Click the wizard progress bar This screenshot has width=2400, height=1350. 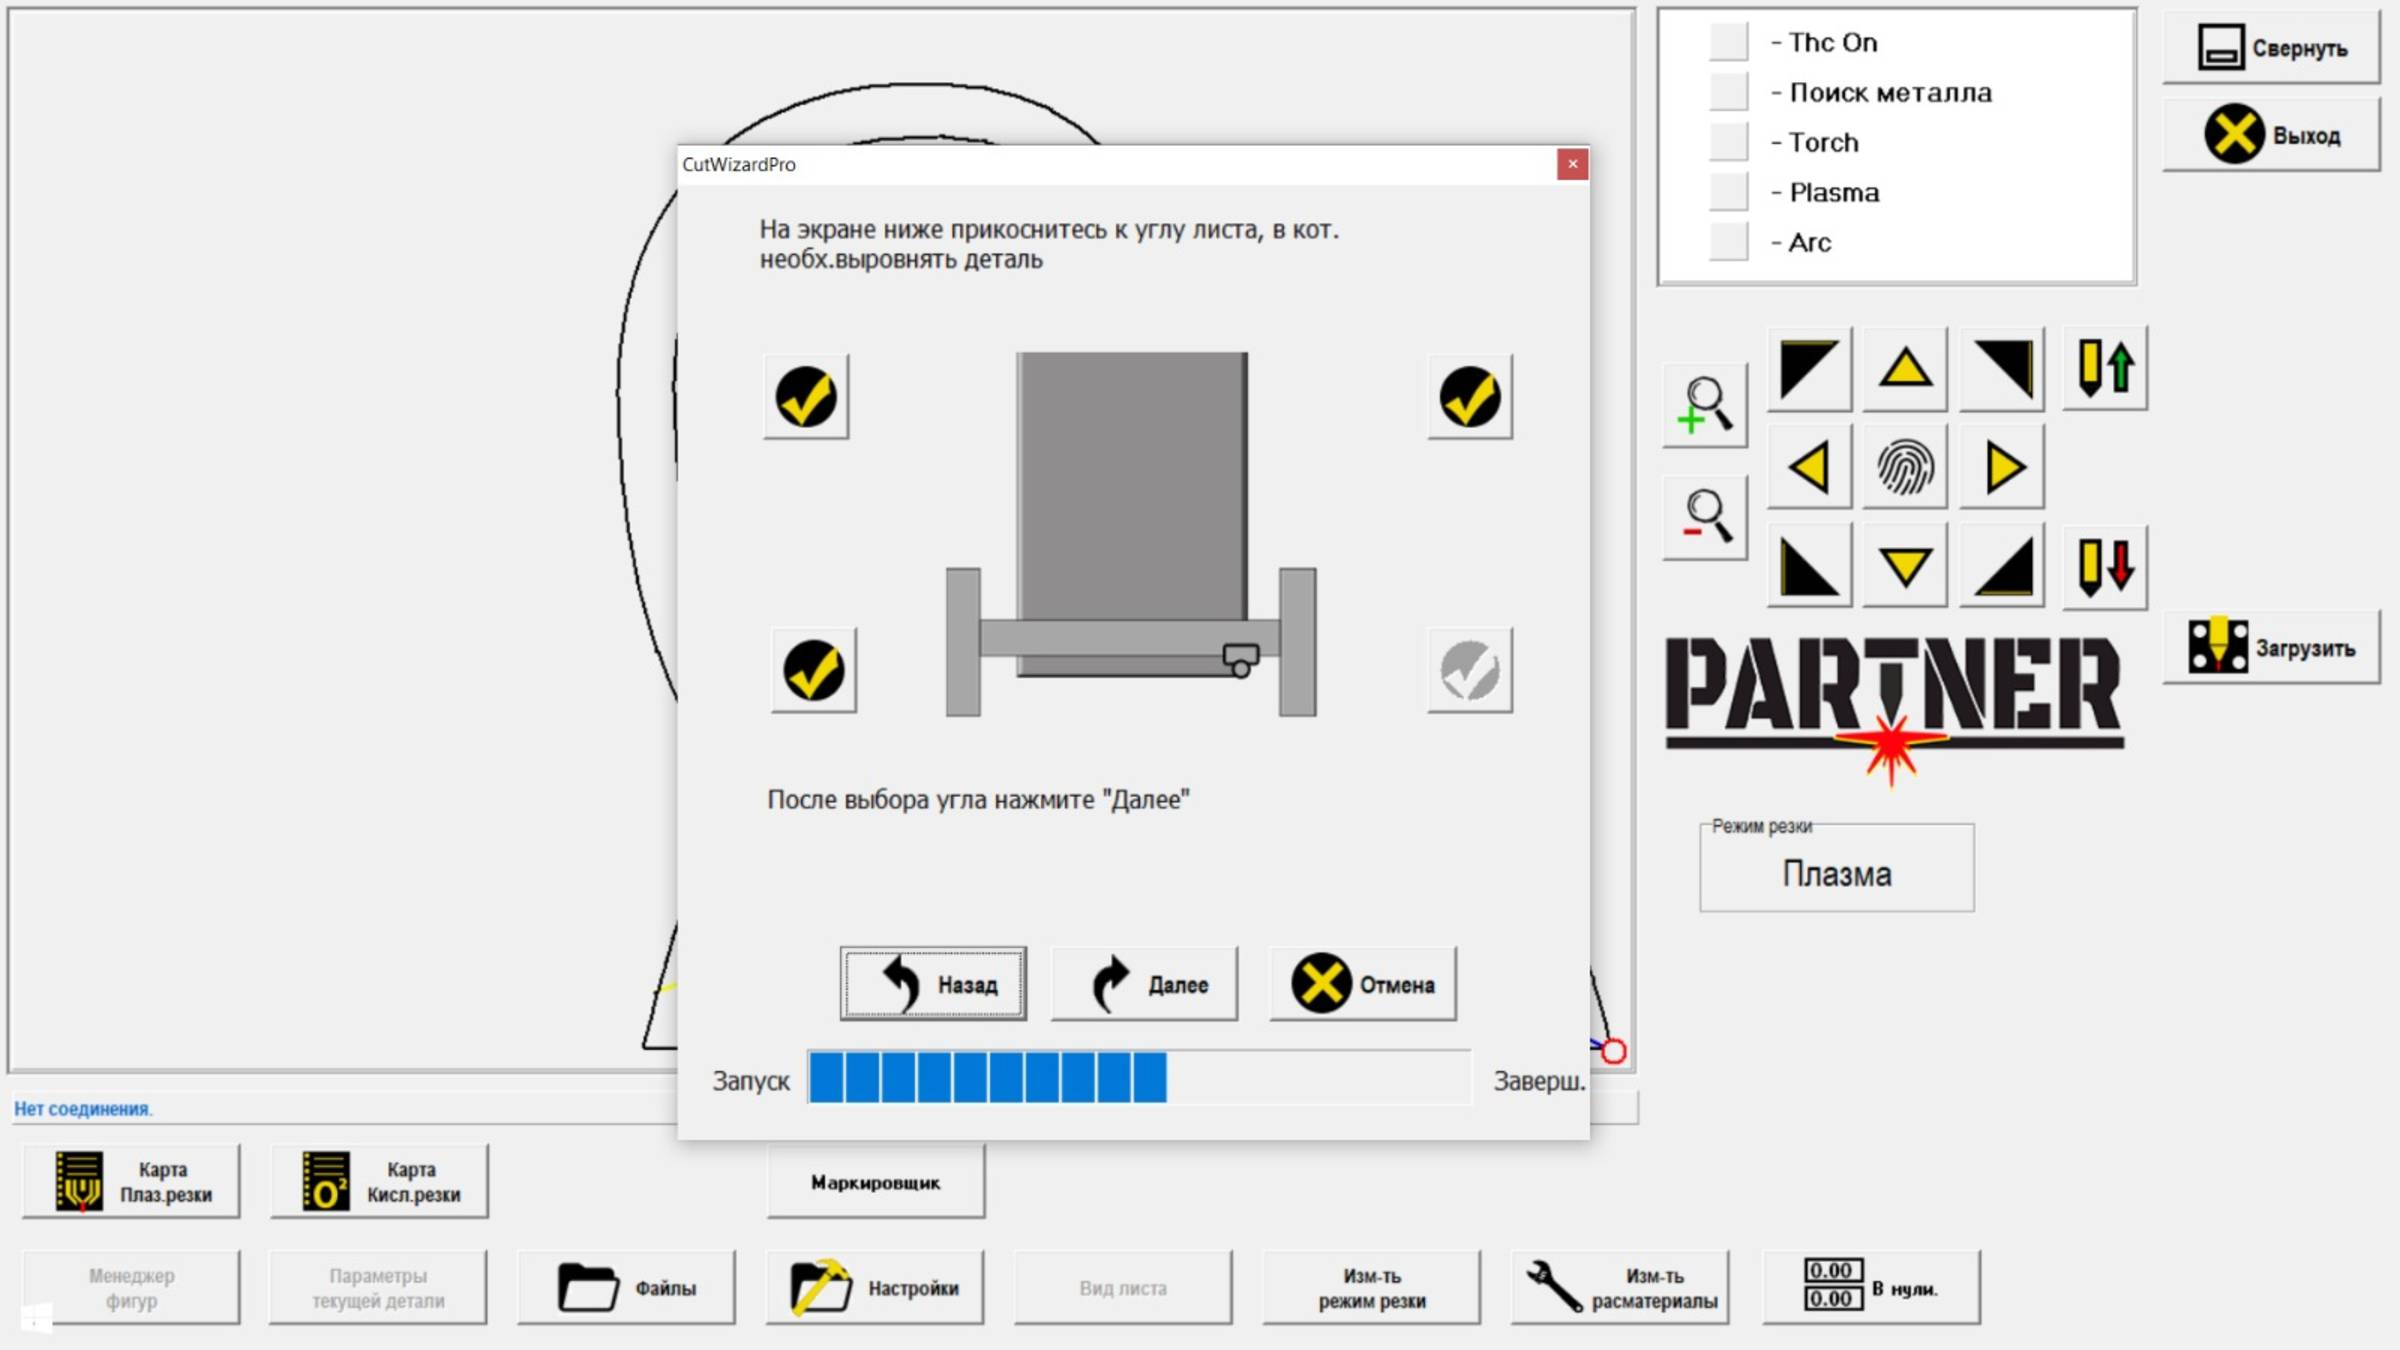click(1138, 1078)
